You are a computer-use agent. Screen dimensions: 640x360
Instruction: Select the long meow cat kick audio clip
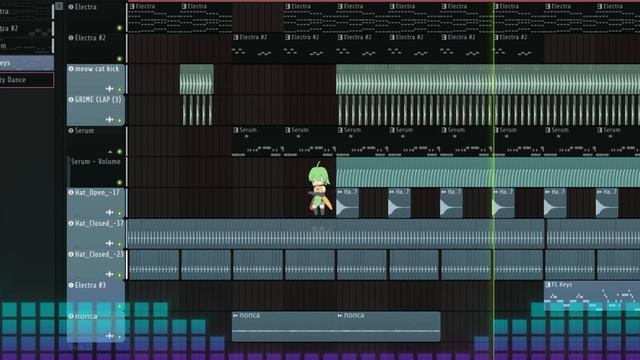[488, 79]
